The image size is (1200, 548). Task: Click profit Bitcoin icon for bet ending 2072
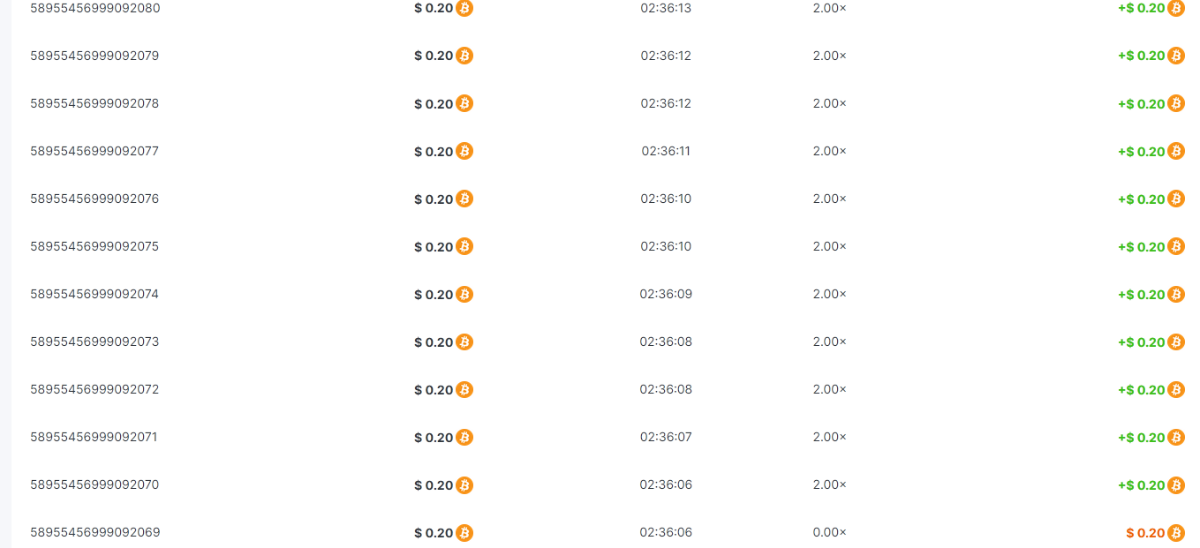[1176, 390]
